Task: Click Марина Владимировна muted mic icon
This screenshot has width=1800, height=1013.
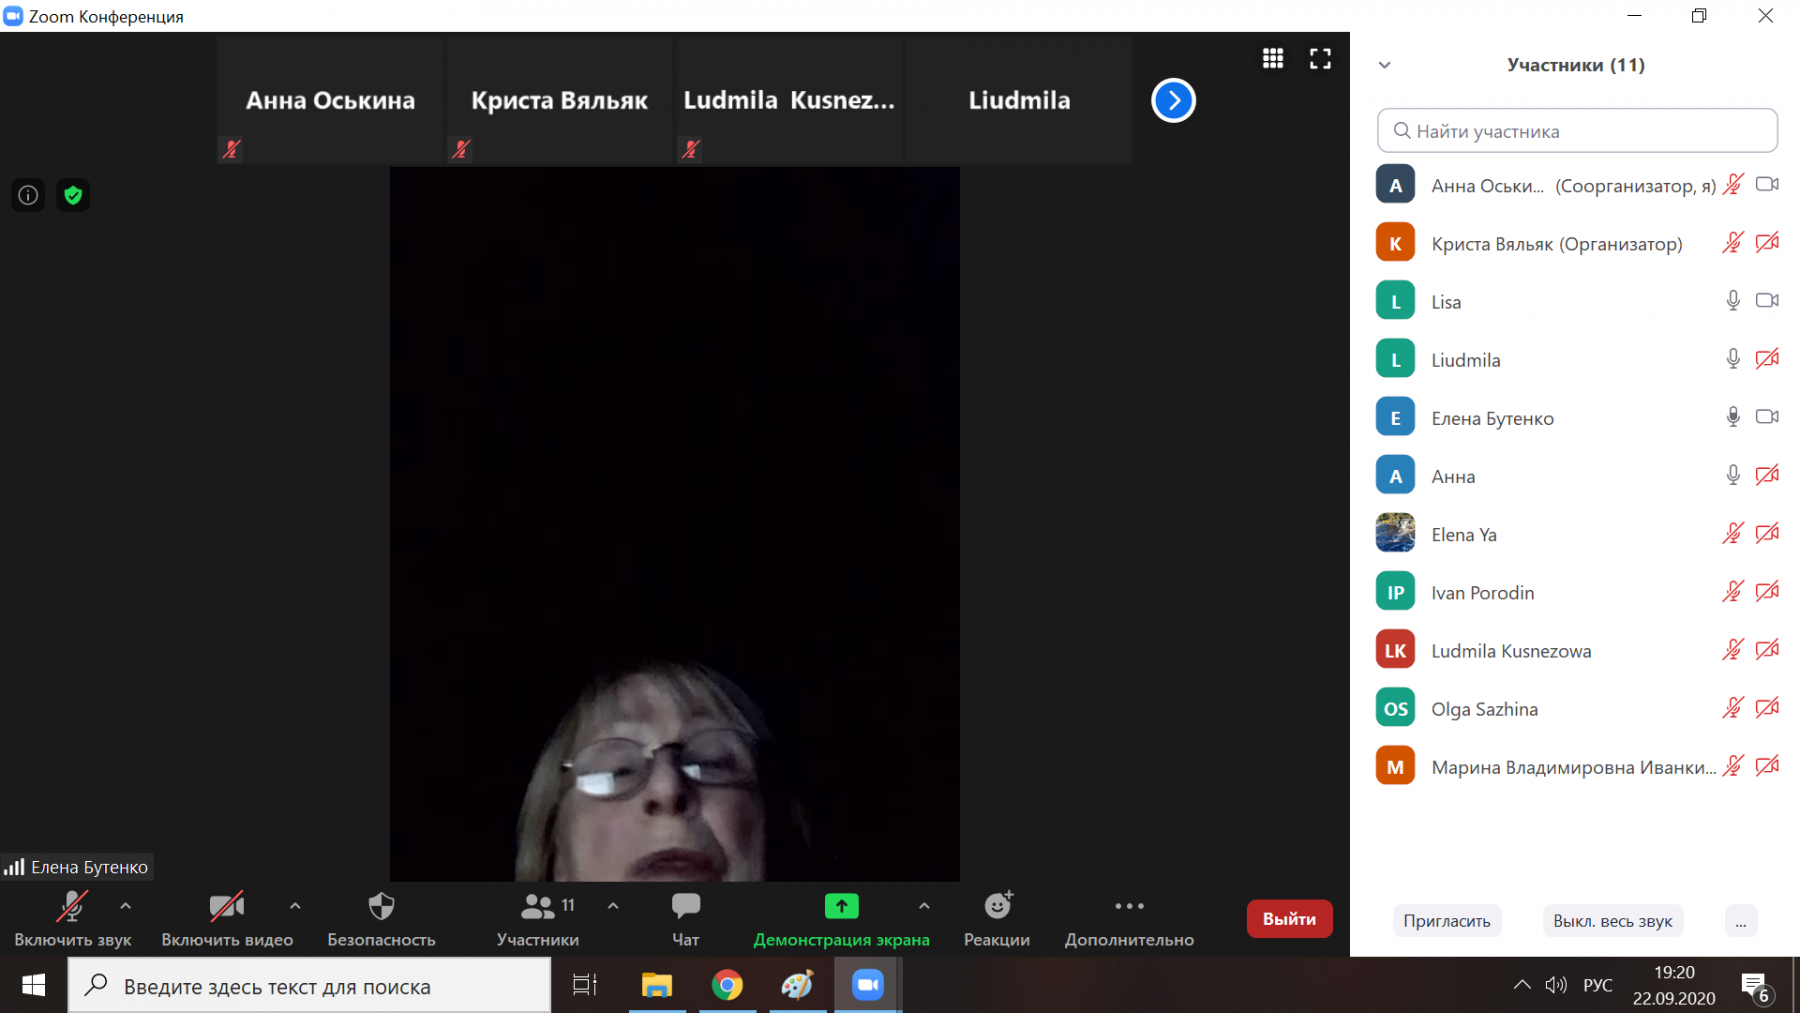Action: [1733, 765]
